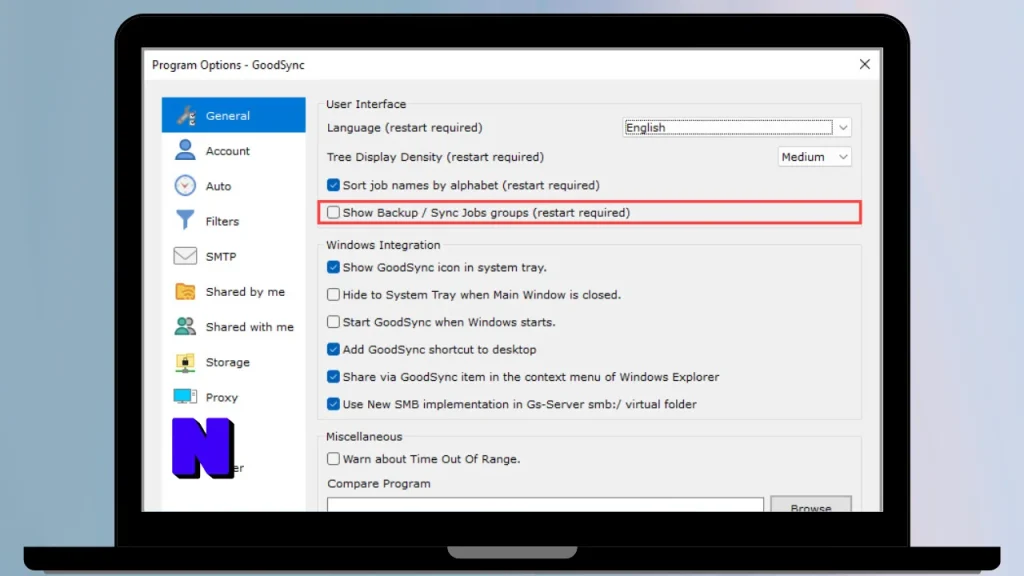Open the Shared with me section

pyautogui.click(x=234, y=327)
